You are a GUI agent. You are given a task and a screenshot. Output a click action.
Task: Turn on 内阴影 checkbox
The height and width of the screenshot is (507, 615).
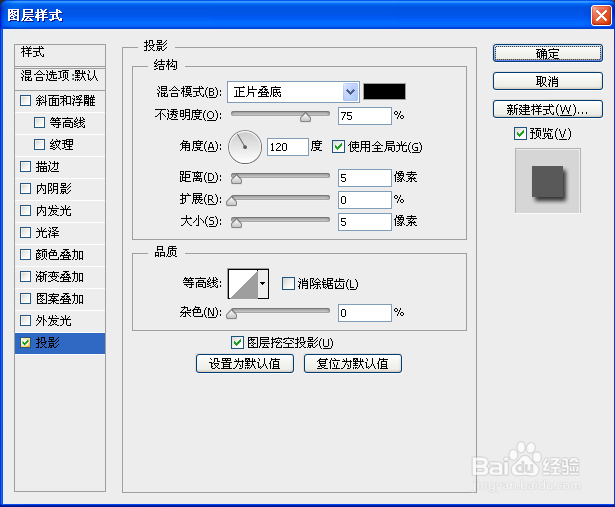(x=25, y=189)
